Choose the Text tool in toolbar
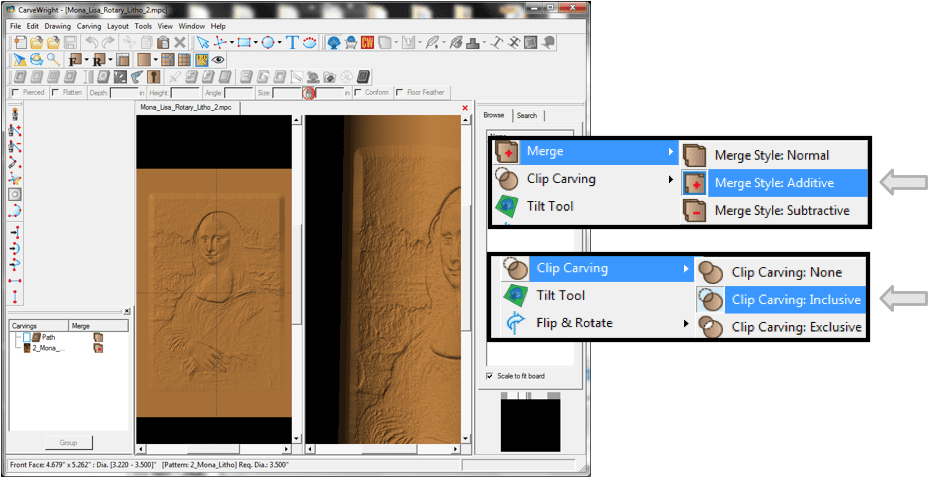Screen dimensions: 930x479 [292, 43]
